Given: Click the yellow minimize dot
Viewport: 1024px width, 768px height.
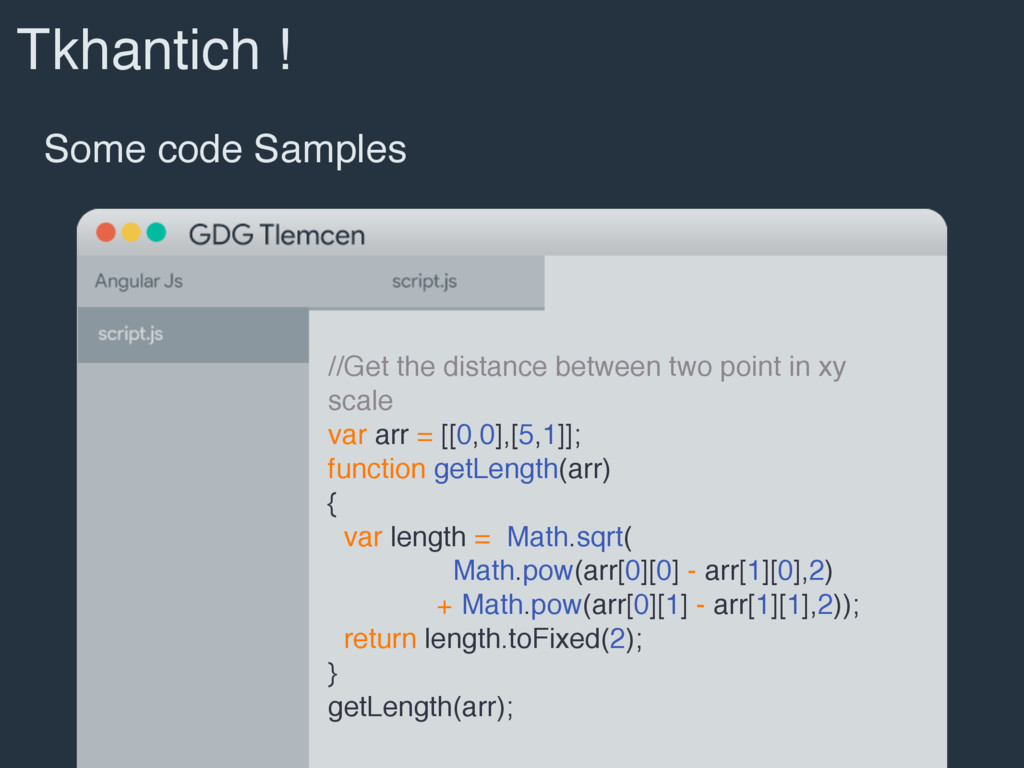Looking at the screenshot, I should click(x=131, y=232).
